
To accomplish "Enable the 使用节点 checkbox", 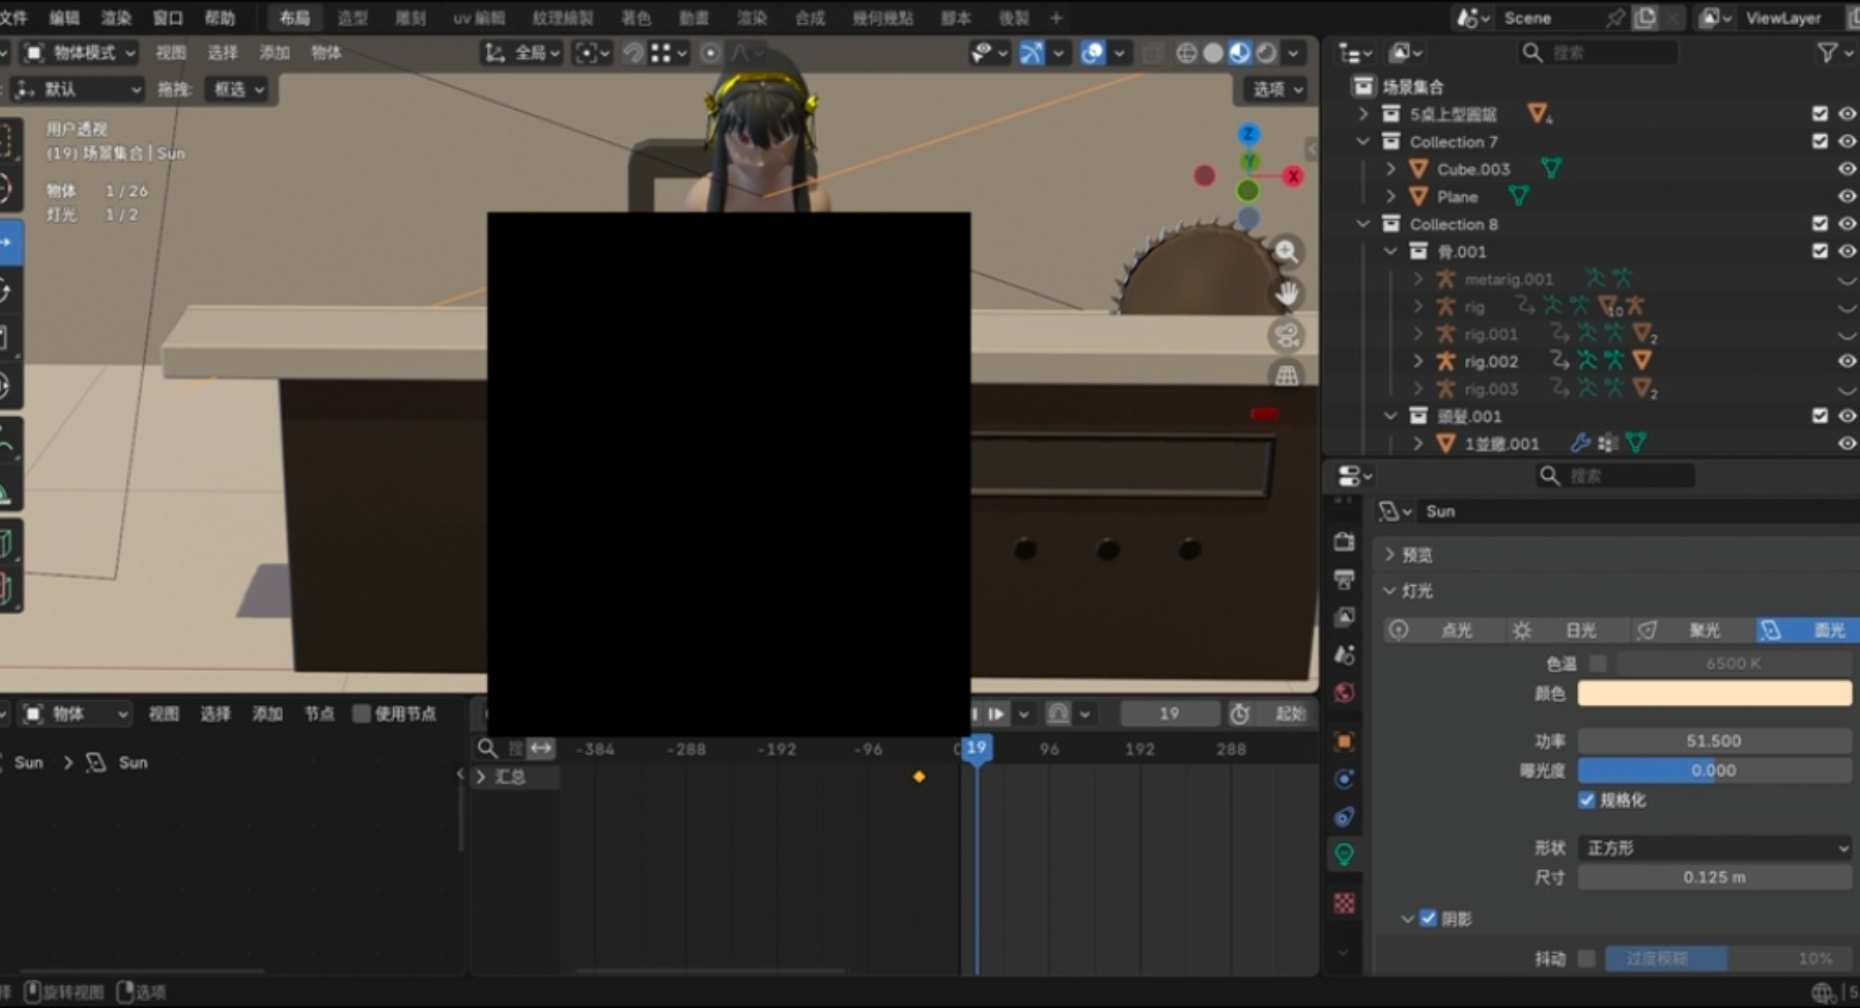I will pyautogui.click(x=362, y=713).
